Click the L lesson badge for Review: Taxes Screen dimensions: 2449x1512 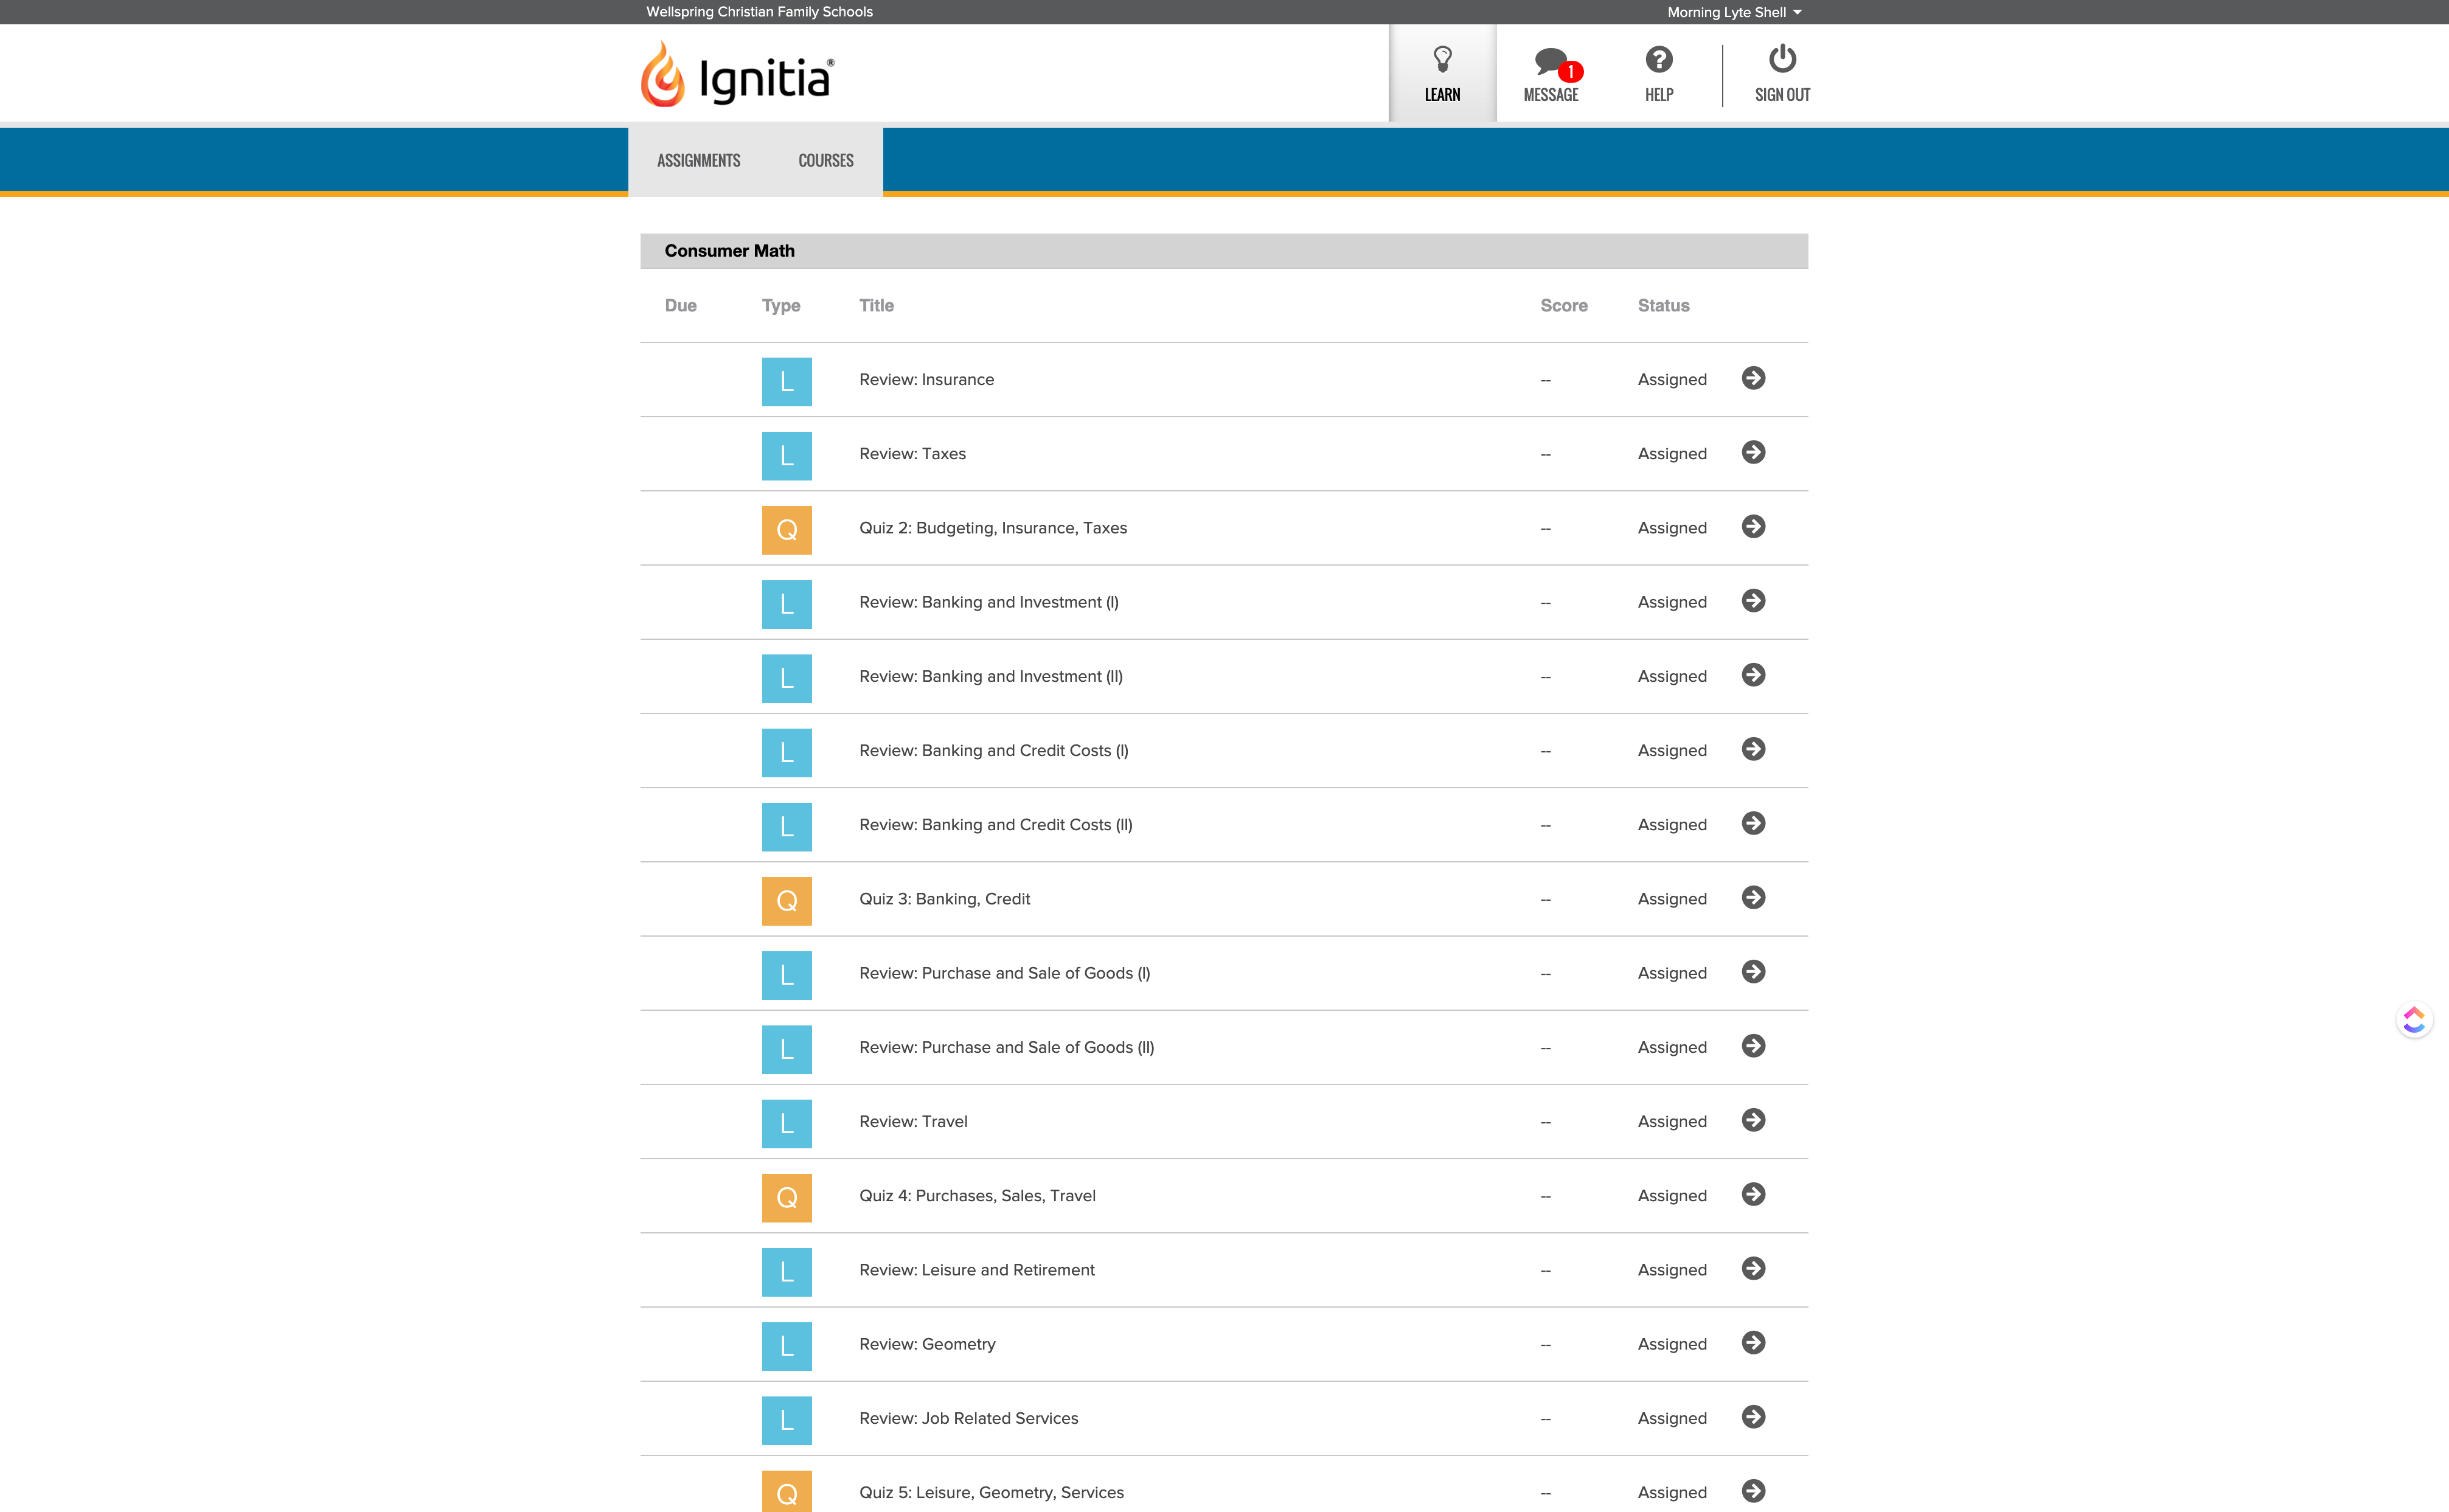point(786,456)
